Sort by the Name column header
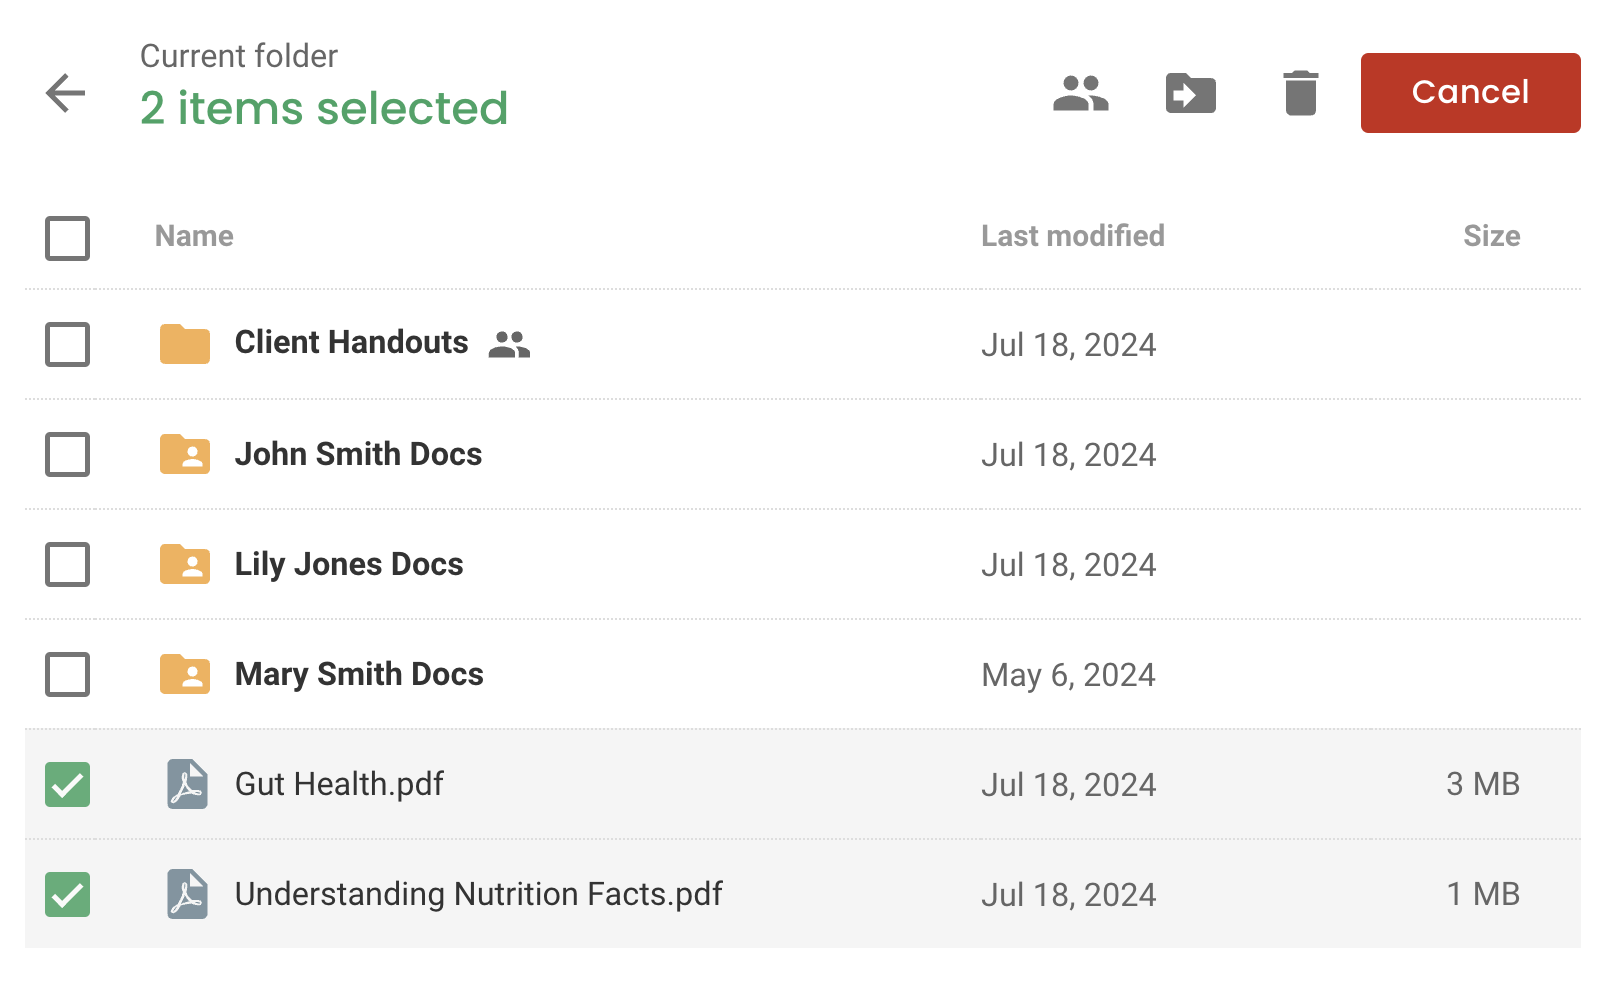 (194, 236)
